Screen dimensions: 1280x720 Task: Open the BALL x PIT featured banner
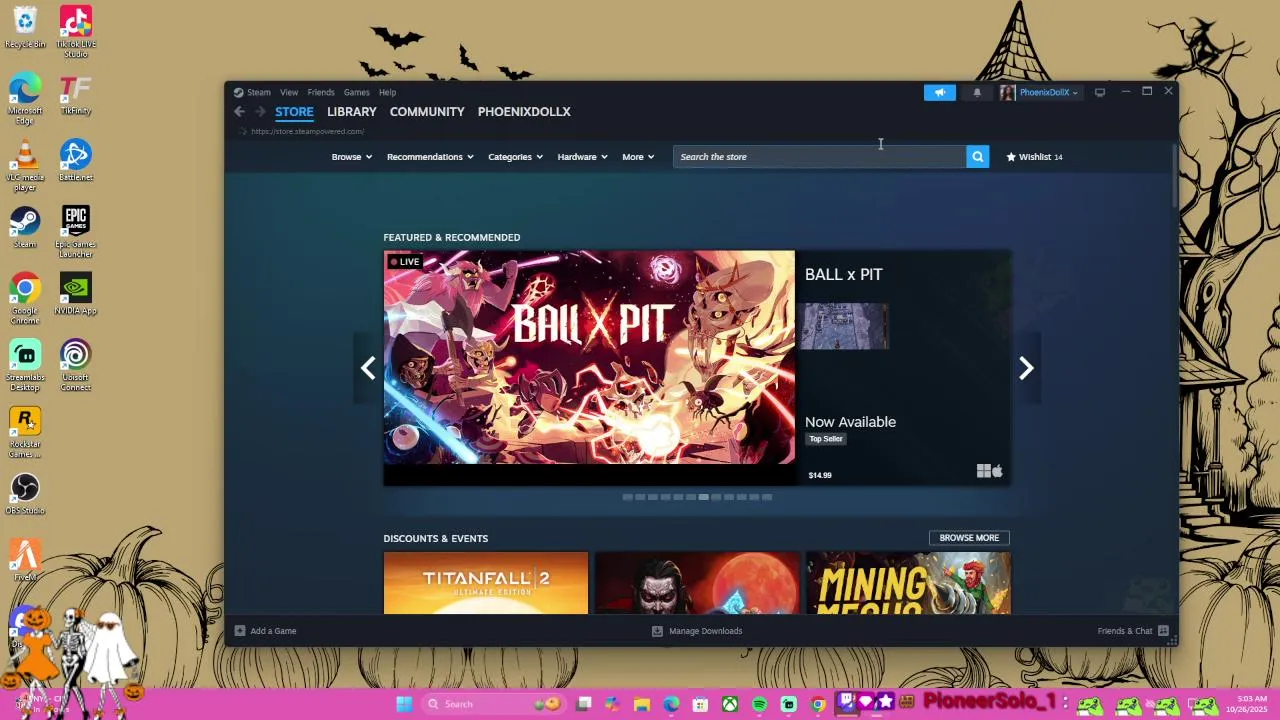(589, 357)
